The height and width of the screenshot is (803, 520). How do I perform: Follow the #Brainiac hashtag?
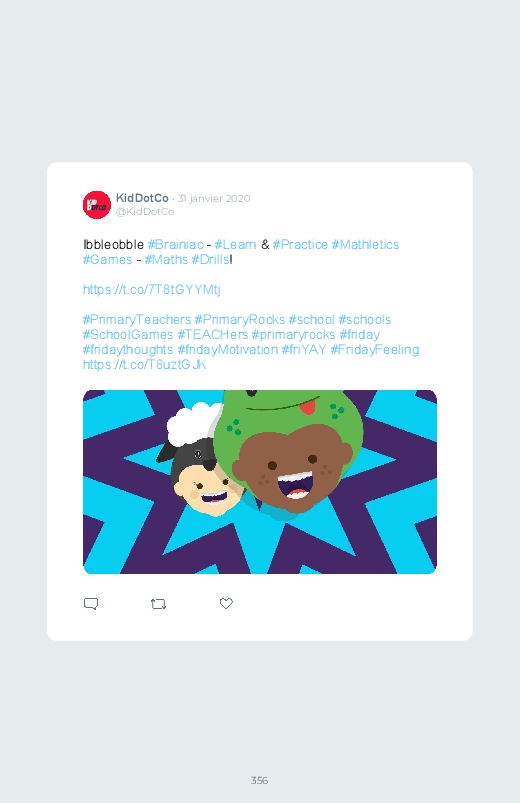click(175, 245)
